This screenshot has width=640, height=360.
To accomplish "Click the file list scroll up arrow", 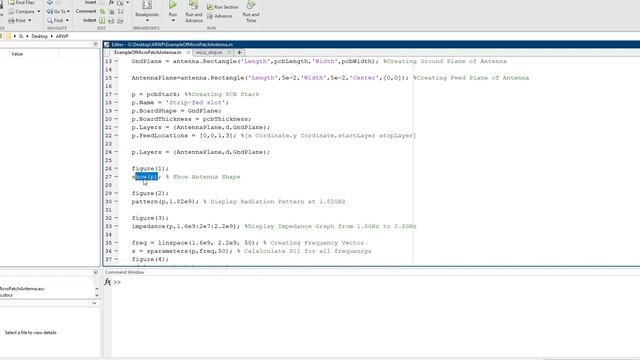I will [x=97, y=289].
